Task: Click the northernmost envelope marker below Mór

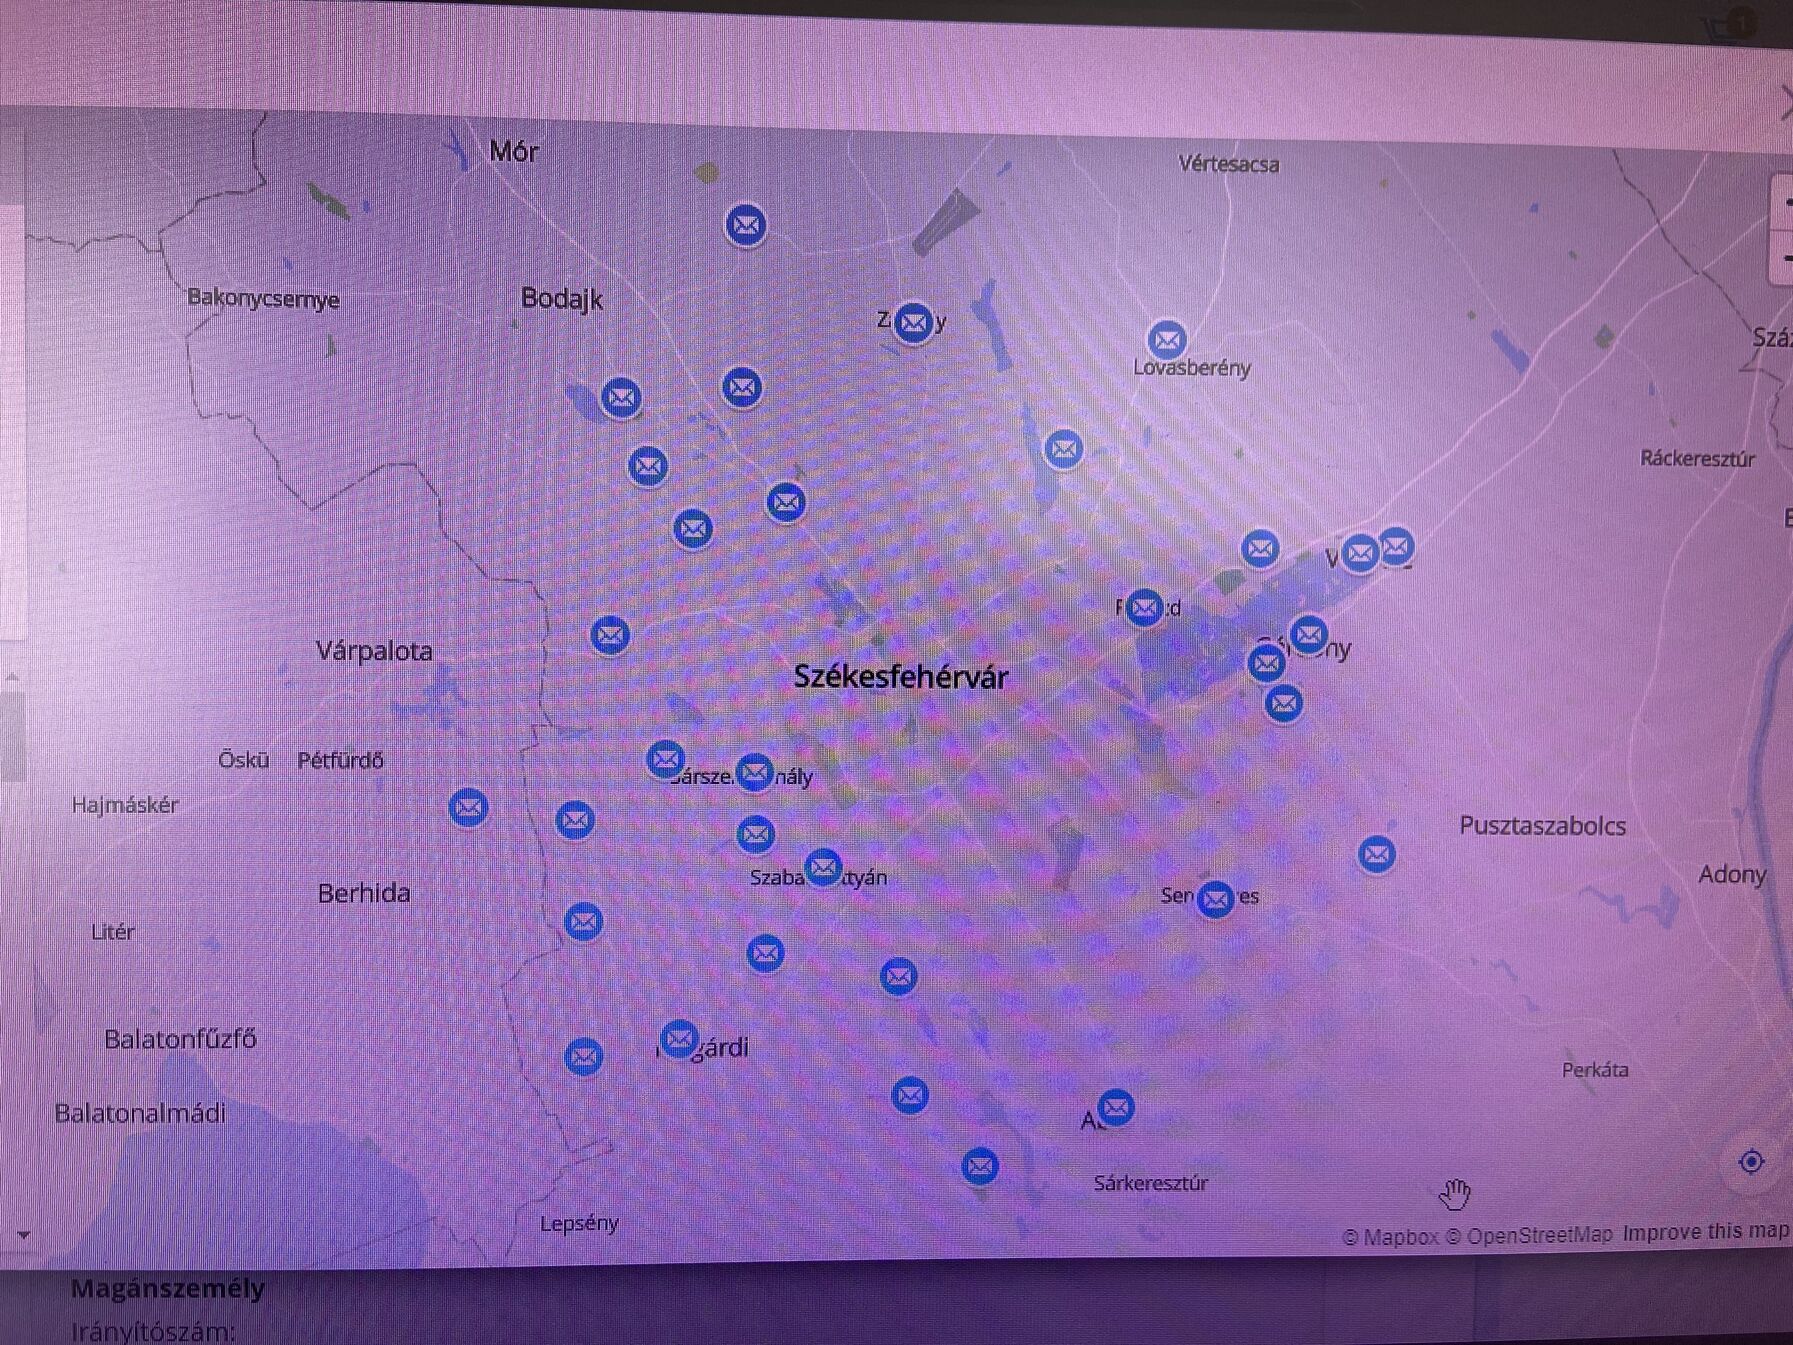Action: 746,225
